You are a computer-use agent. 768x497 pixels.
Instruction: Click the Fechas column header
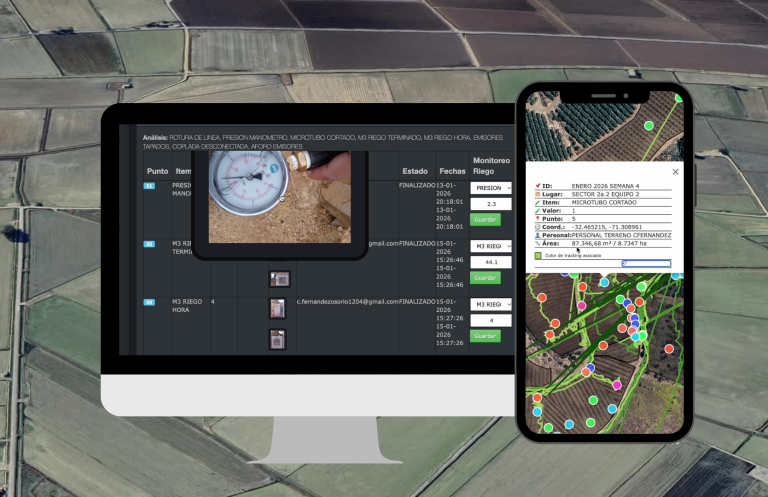(x=452, y=171)
